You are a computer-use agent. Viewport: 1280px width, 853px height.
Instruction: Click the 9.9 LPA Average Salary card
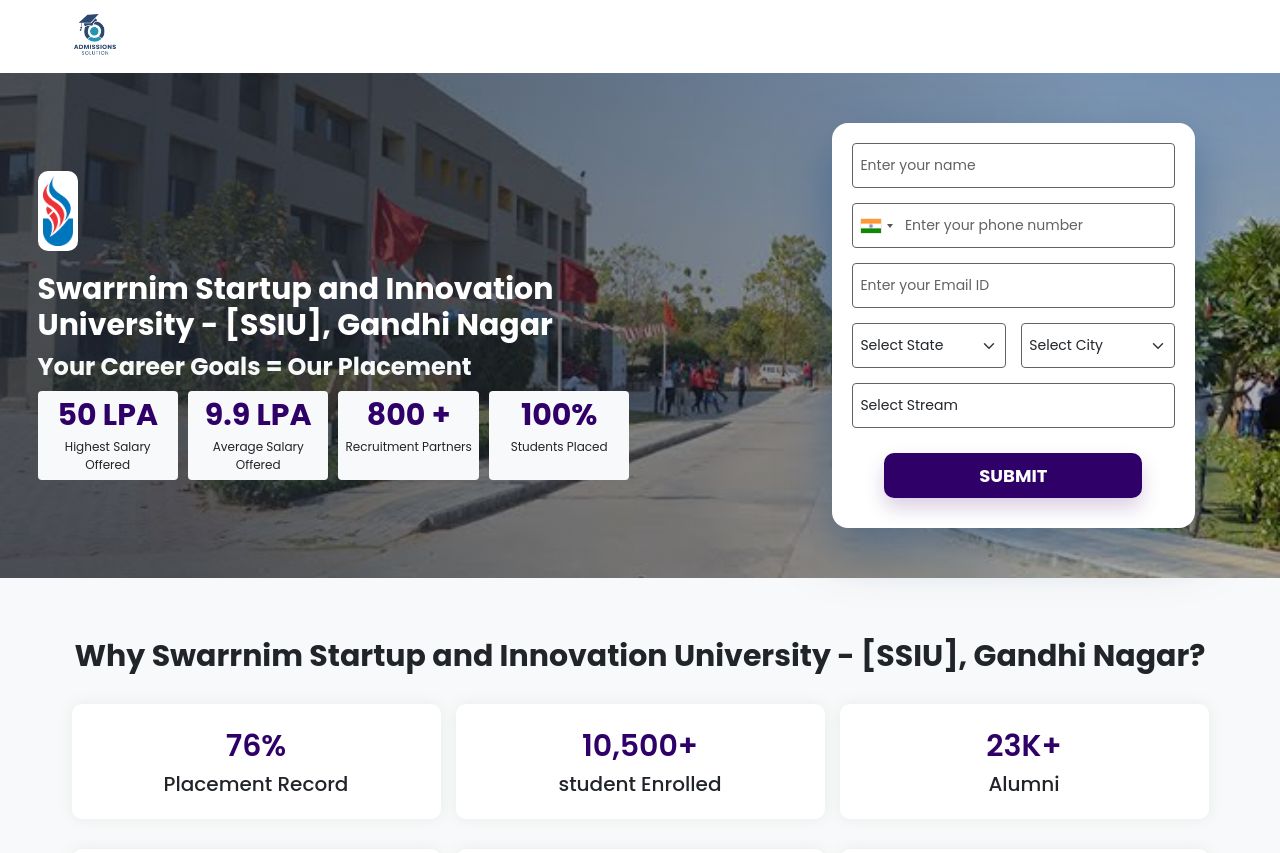(258, 436)
